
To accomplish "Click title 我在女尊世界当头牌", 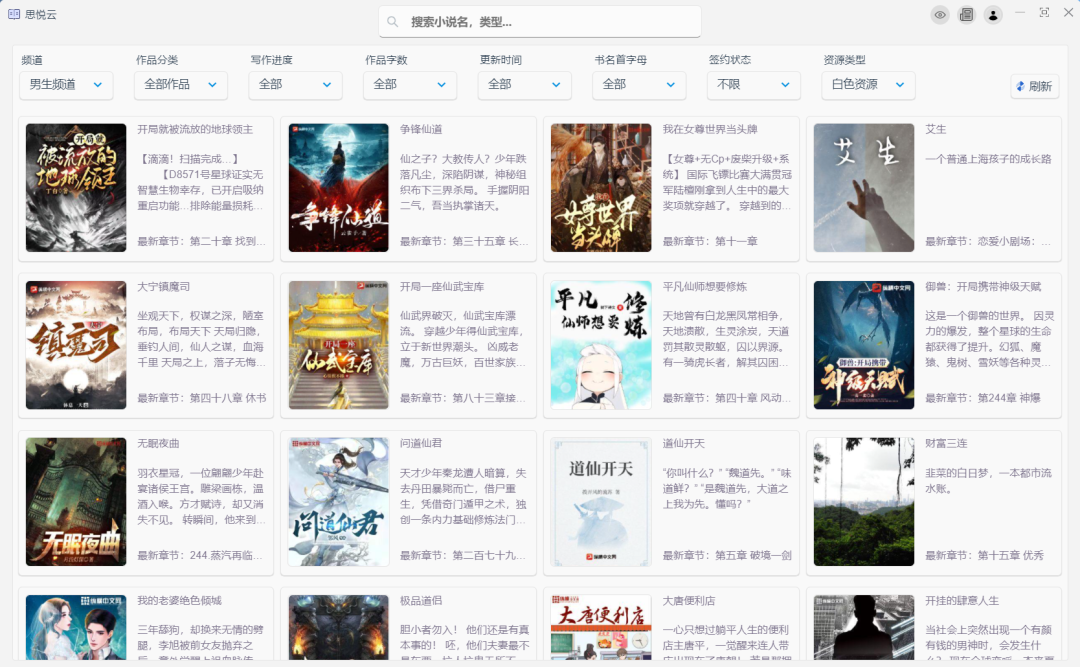I will coord(710,130).
